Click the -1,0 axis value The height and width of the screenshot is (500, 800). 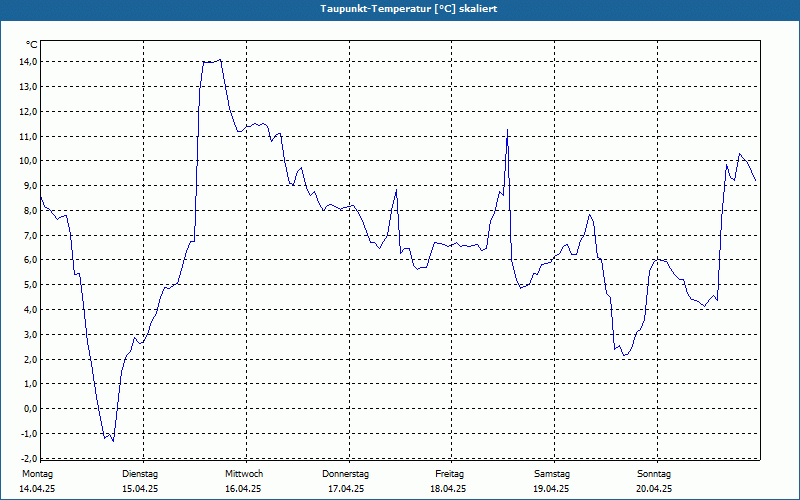point(29,433)
